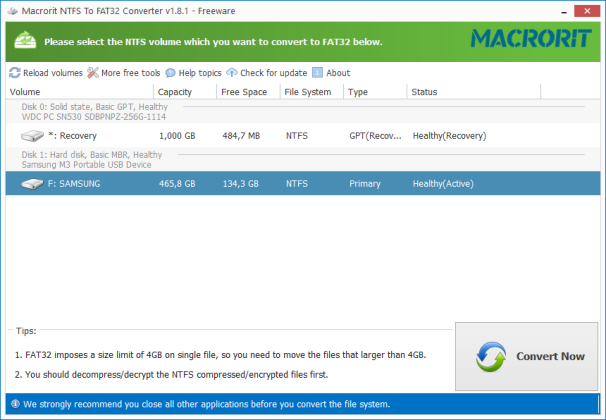
Task: Click the green converter logo in banner
Action: point(25,41)
